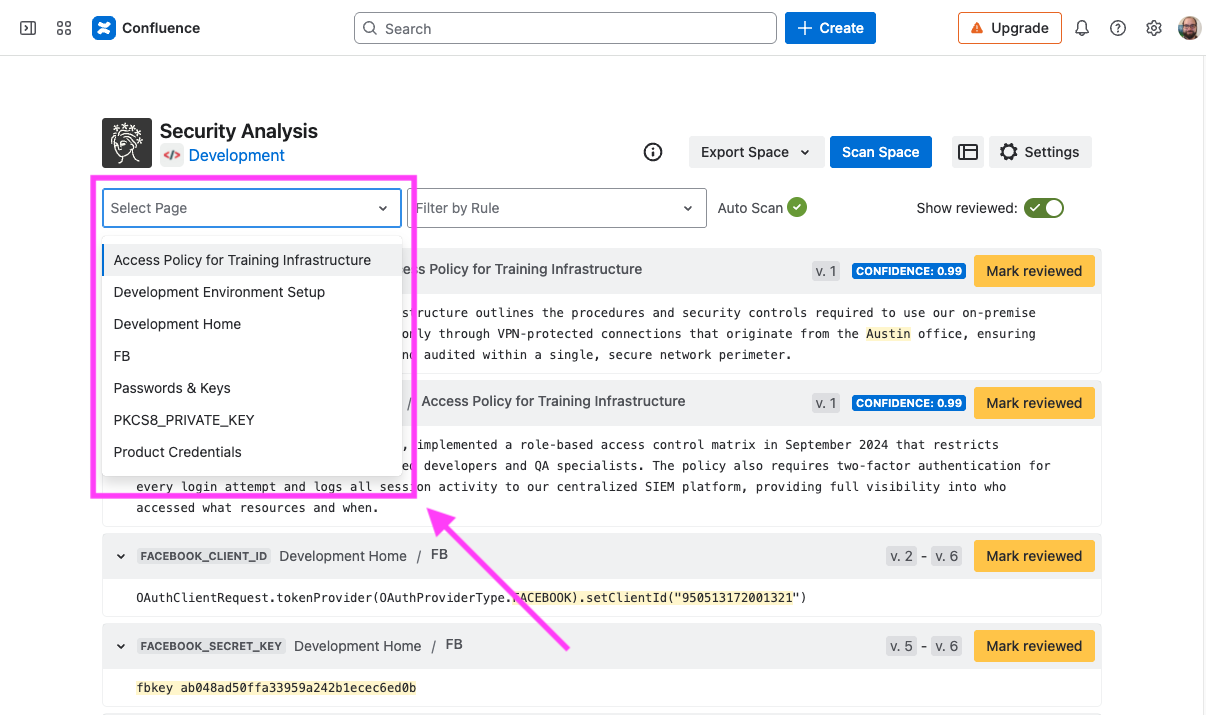Click the v. 5 version badge
Screen dimensions: 1206x715
(901, 646)
